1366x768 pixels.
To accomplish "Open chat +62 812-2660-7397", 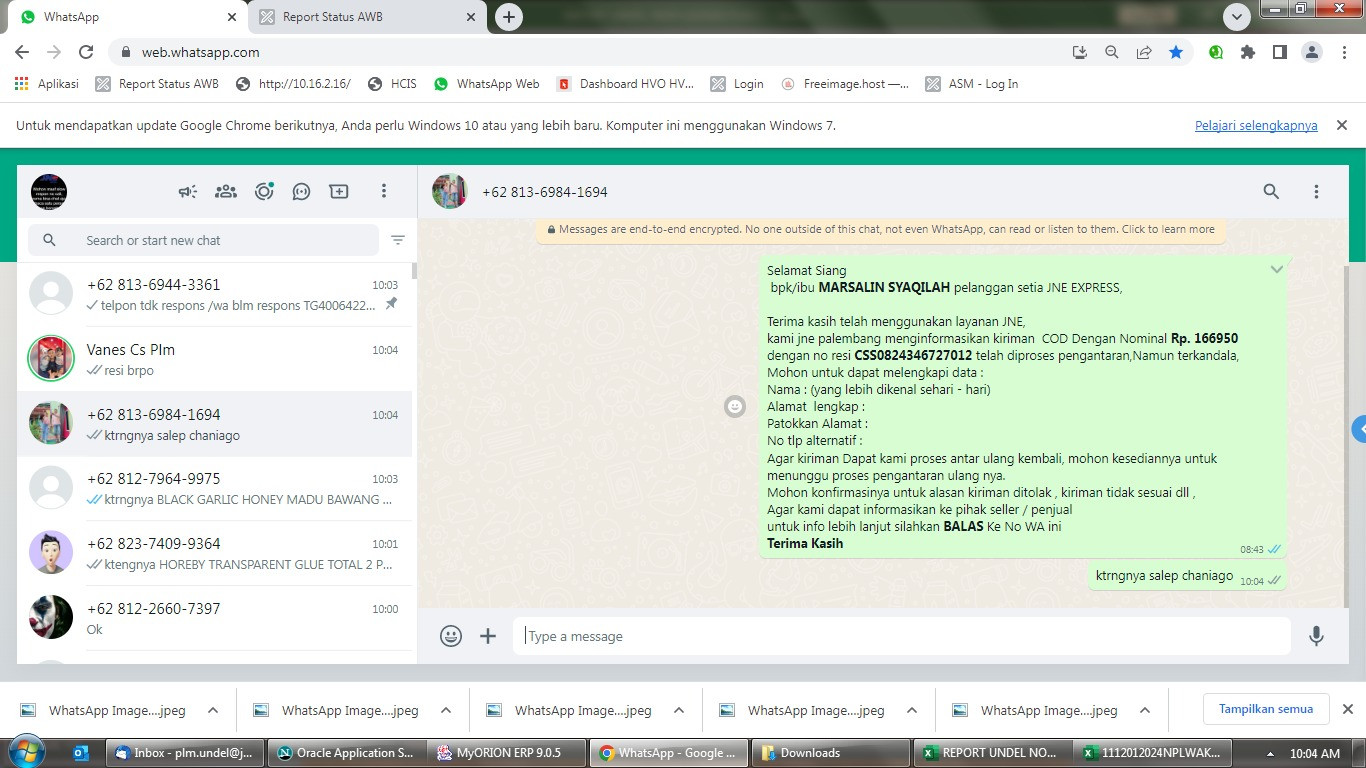I will click(x=214, y=618).
